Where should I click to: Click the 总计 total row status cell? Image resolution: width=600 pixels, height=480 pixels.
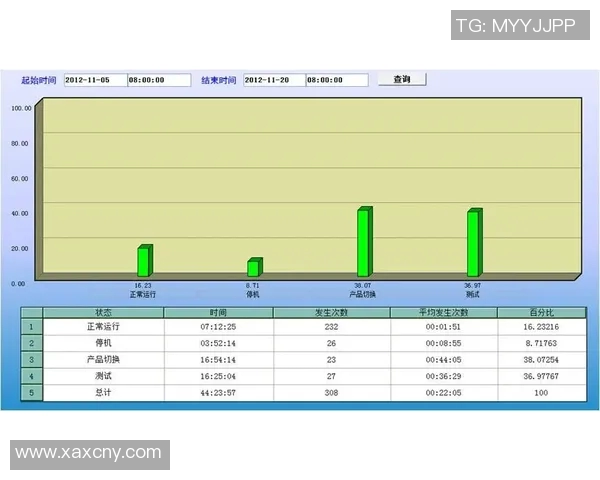click(x=103, y=393)
